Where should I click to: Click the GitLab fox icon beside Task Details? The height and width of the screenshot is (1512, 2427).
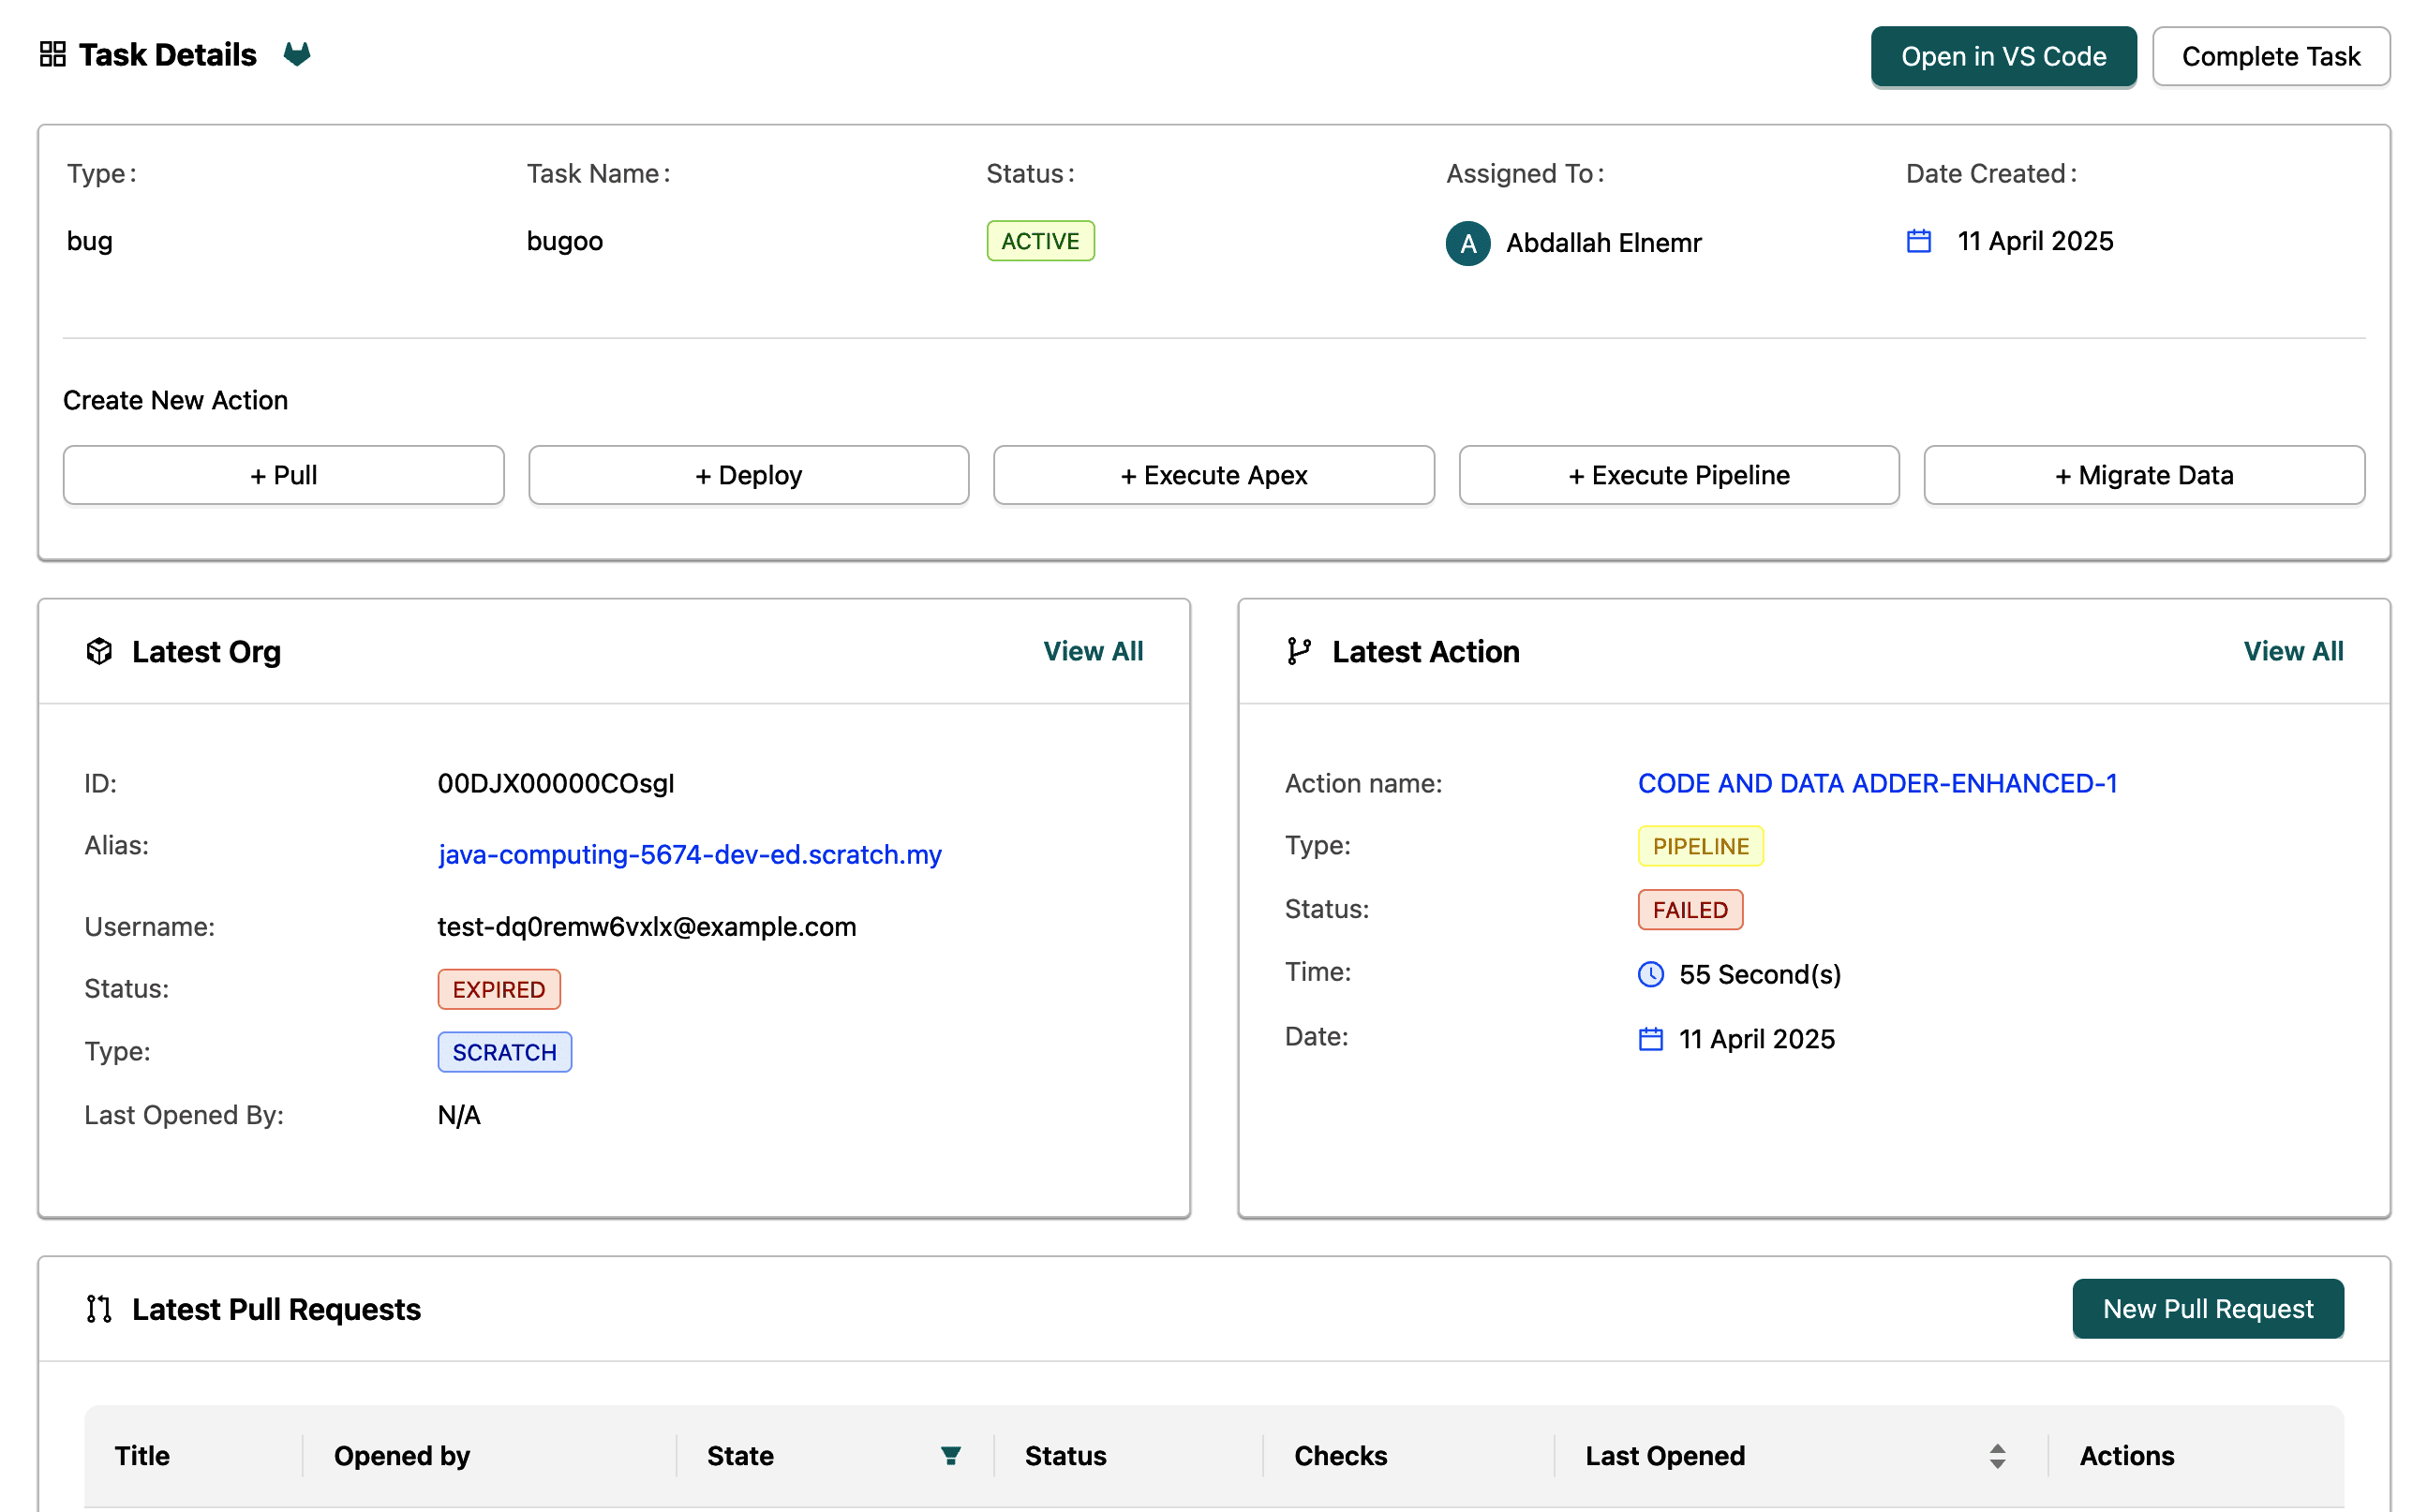tap(297, 54)
